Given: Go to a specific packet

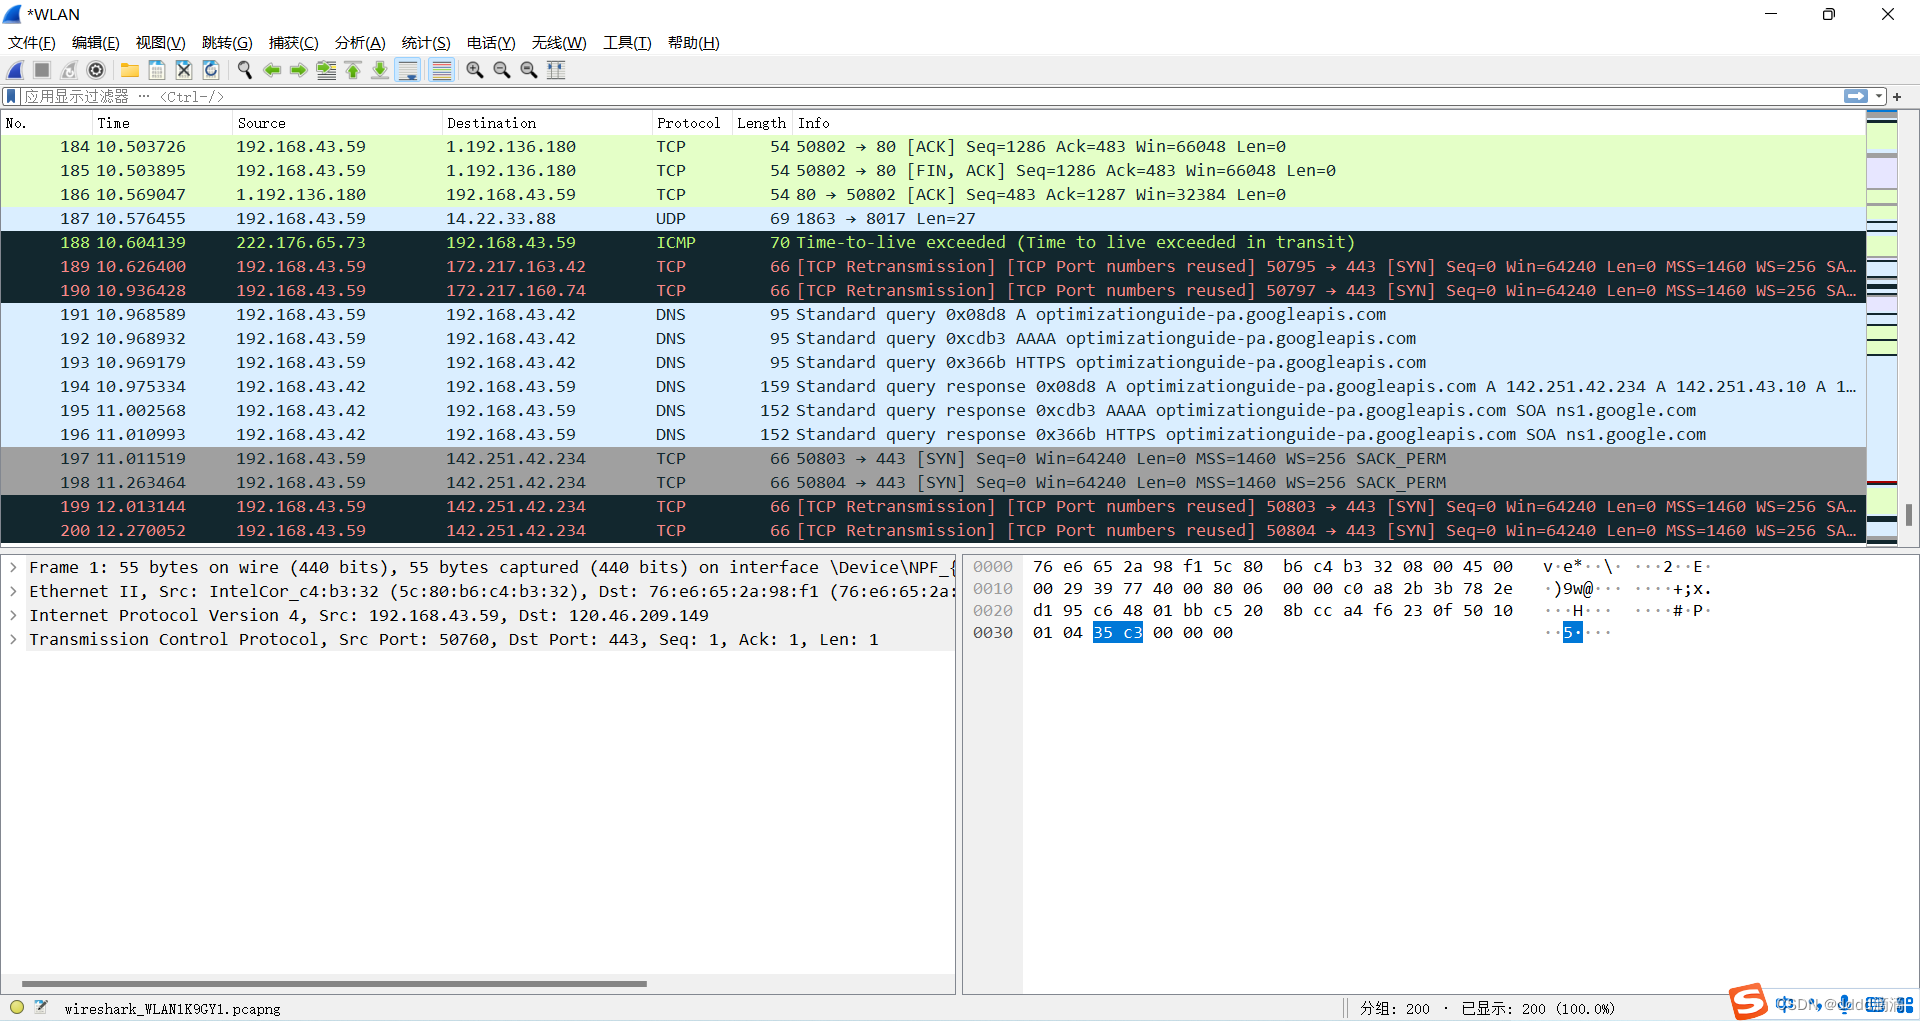Looking at the screenshot, I should tap(326, 70).
